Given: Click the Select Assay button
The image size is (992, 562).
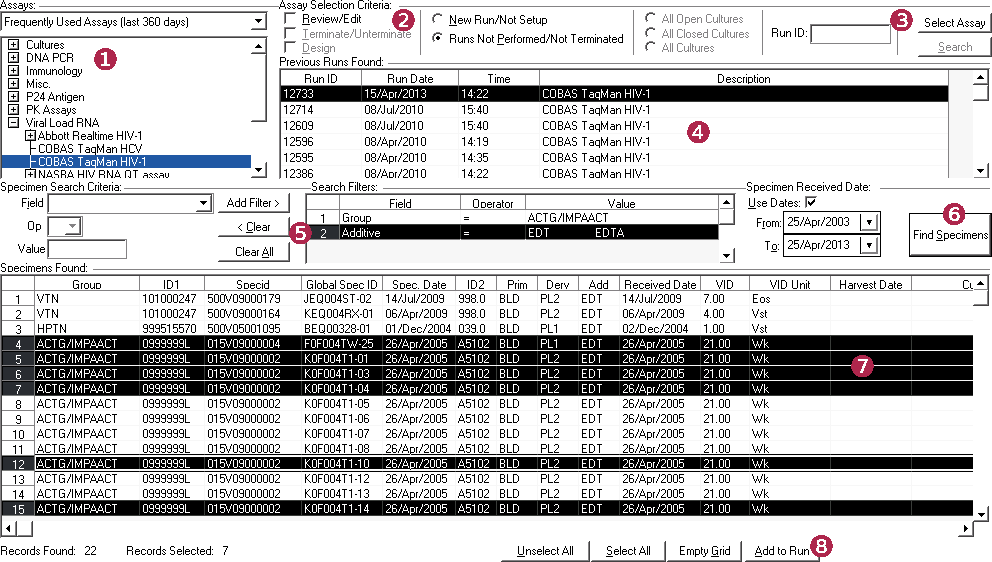Looking at the screenshot, I should [x=955, y=23].
